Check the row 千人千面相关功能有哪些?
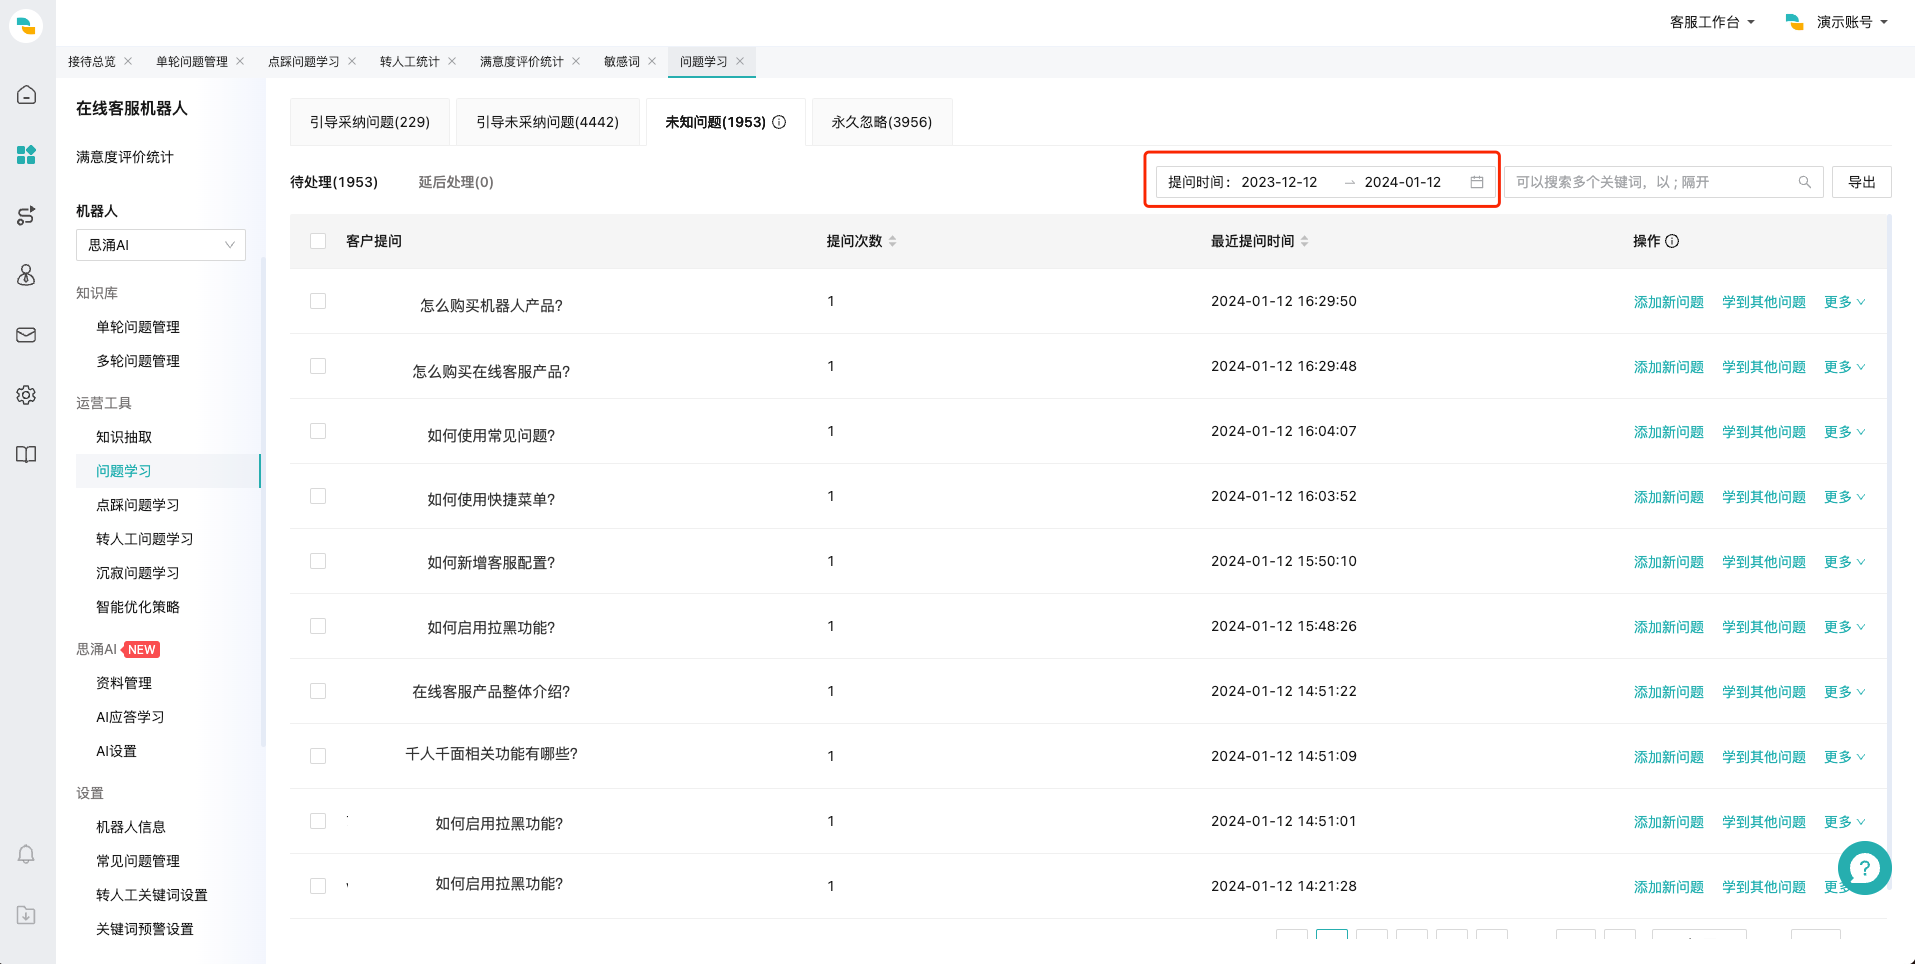This screenshot has width=1915, height=964. pyautogui.click(x=318, y=756)
